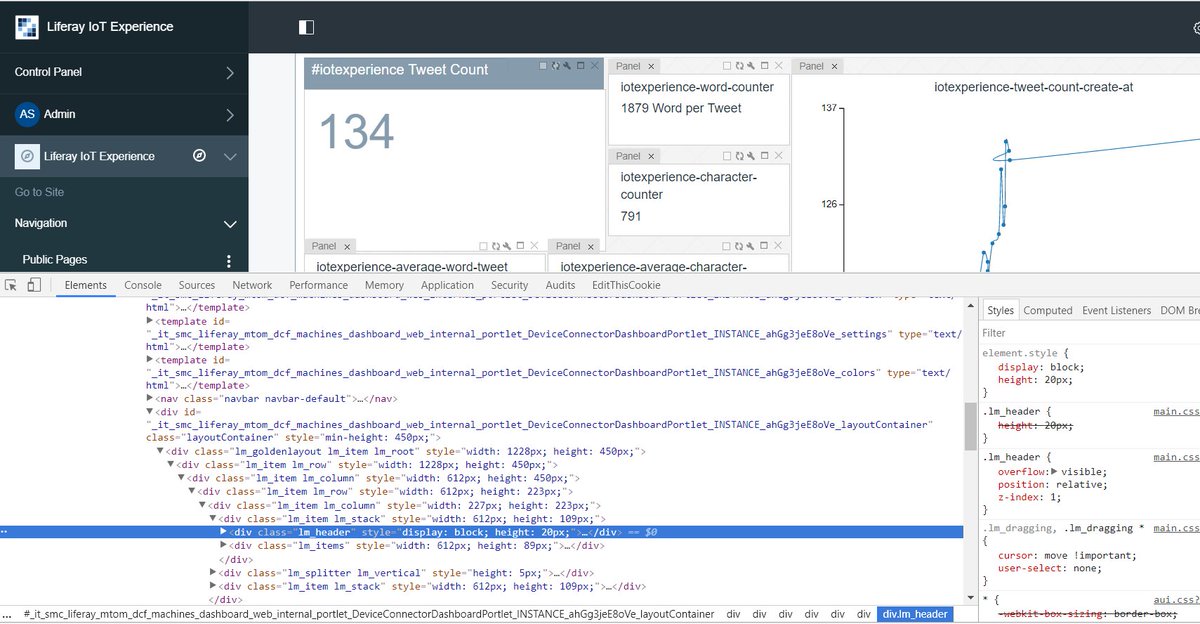
Task: Expand the lm_splitter lm_vertical div node
Action: click(213, 572)
